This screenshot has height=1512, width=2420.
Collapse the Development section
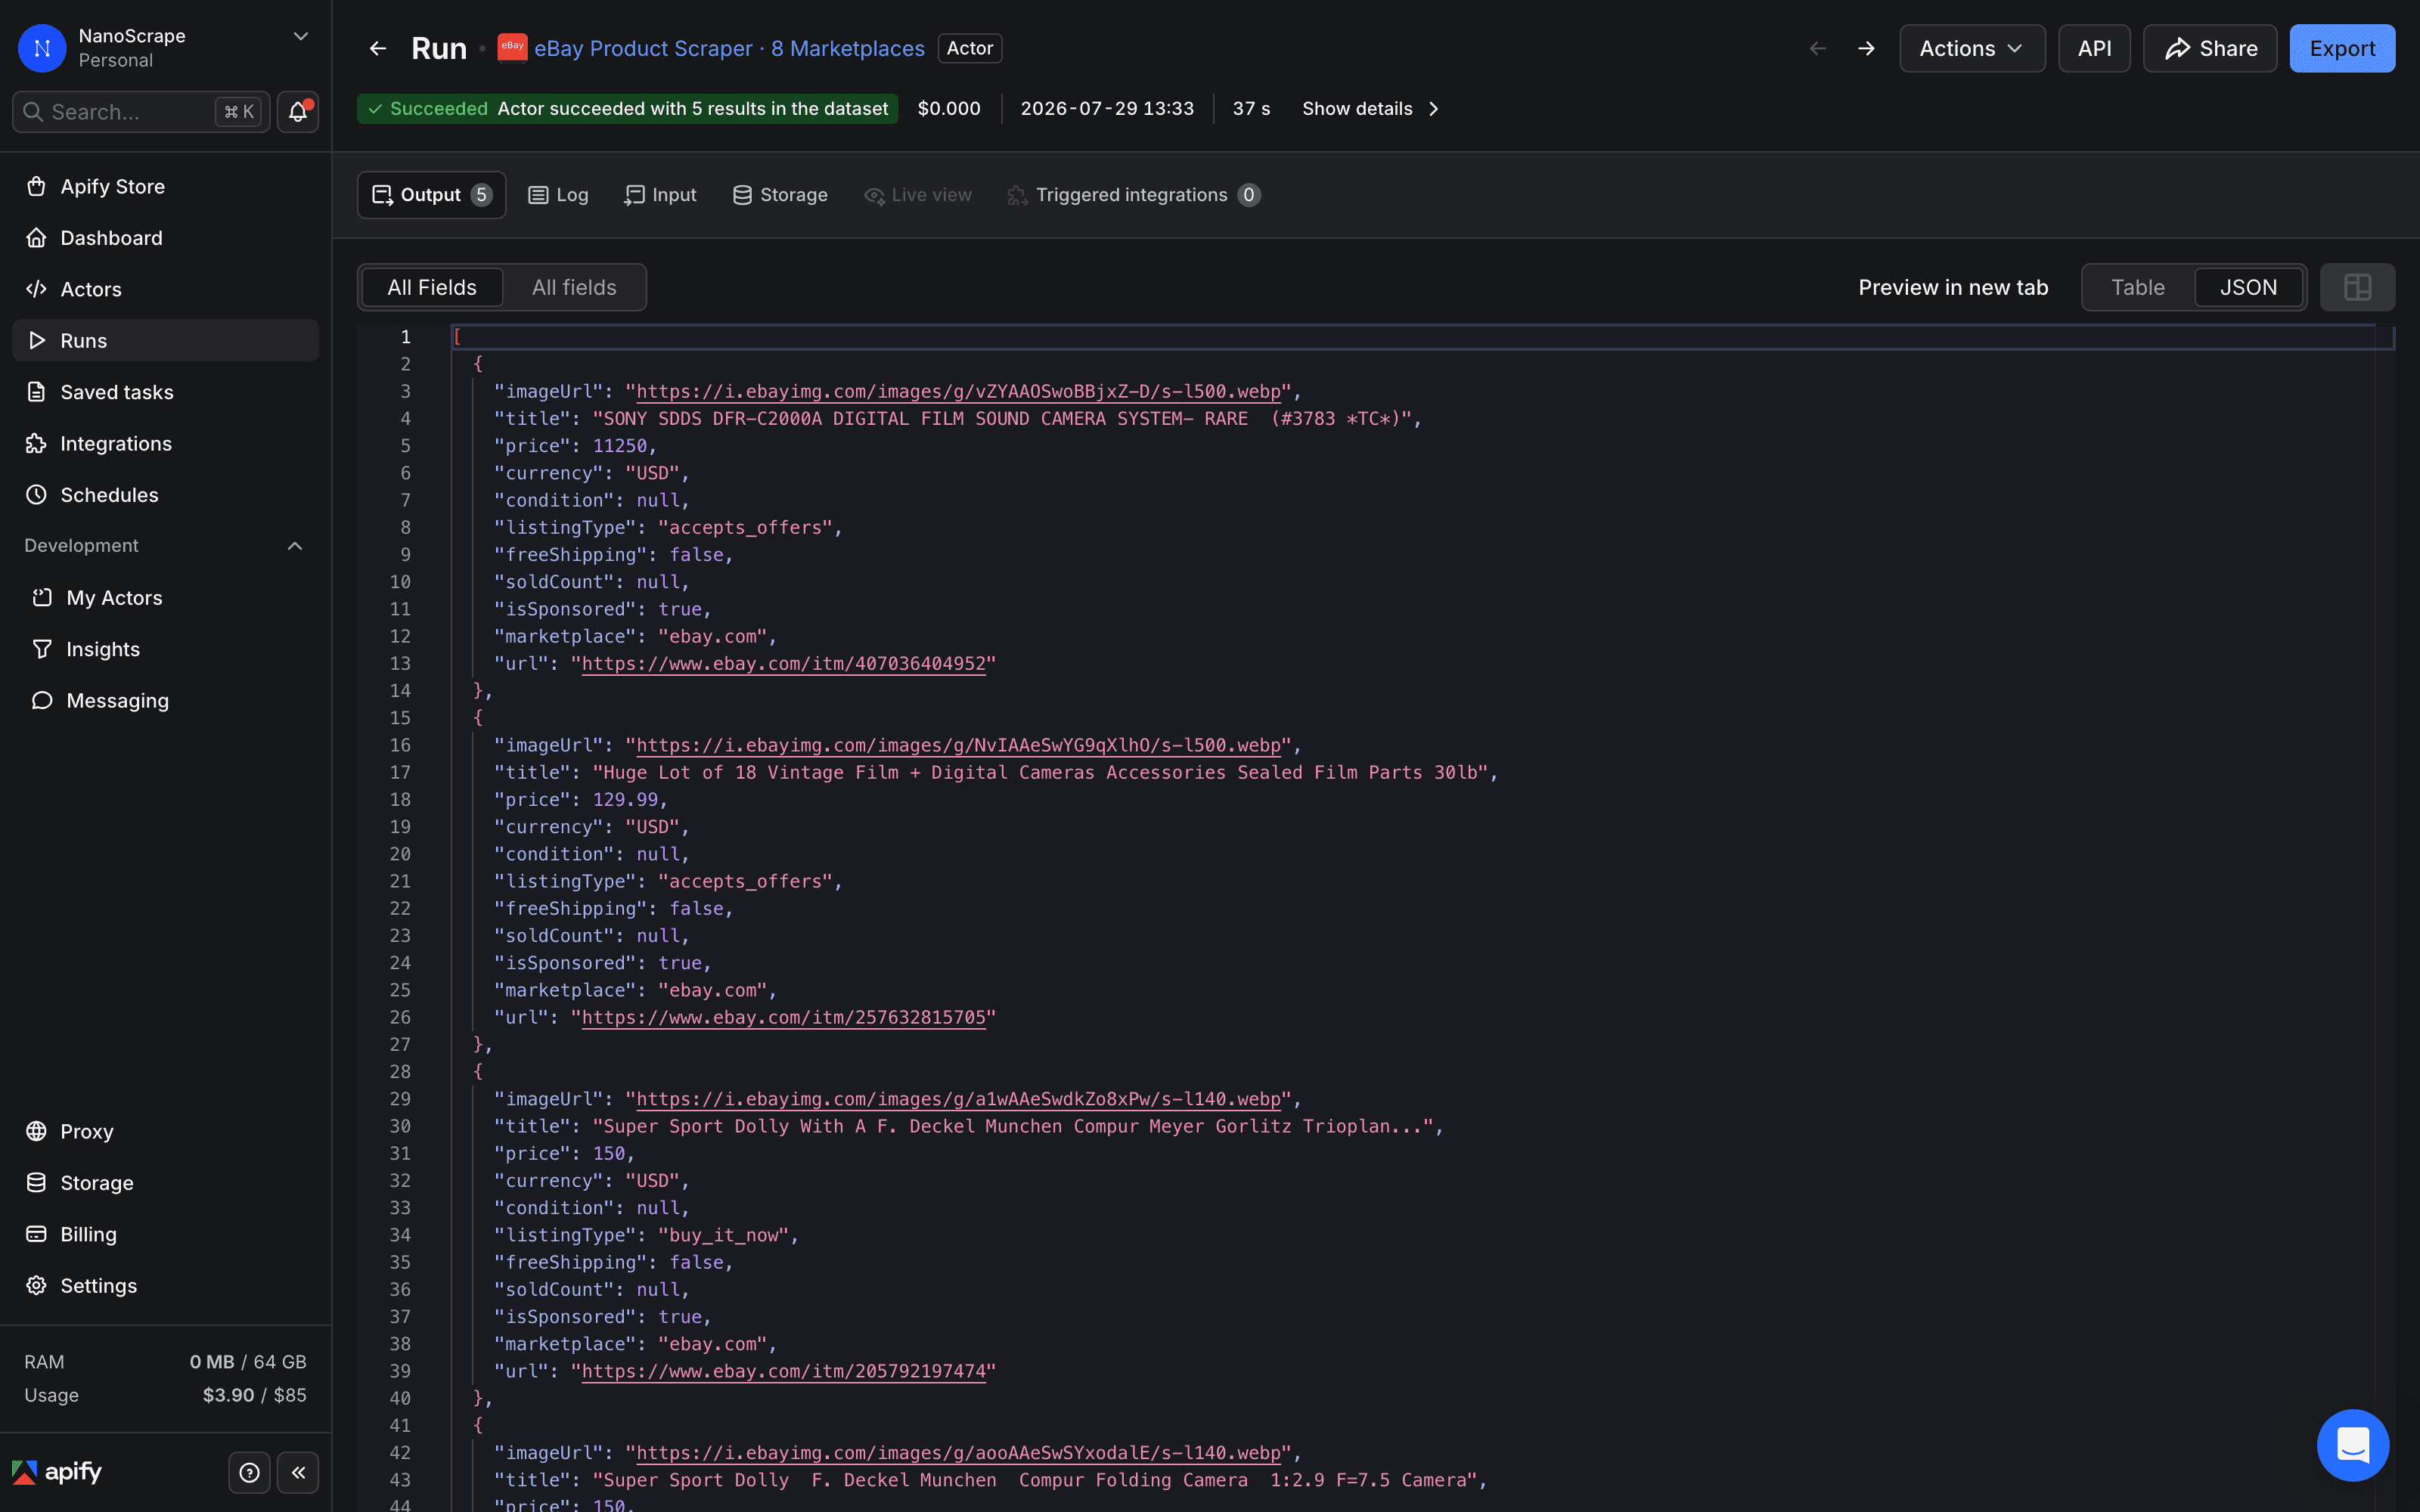pyautogui.click(x=295, y=546)
